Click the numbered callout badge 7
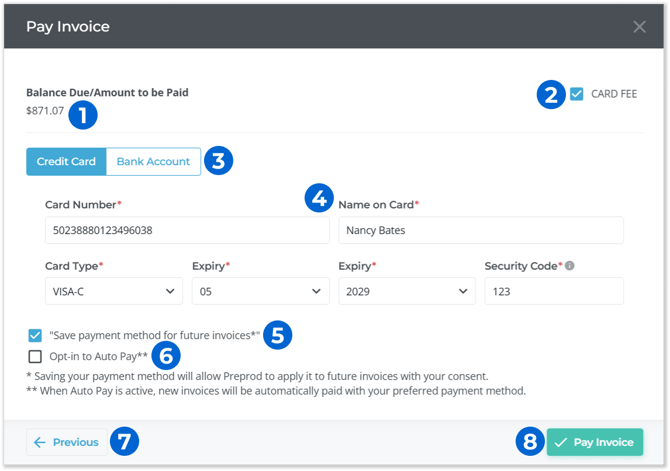The height and width of the screenshot is (471, 670). pyautogui.click(x=123, y=442)
